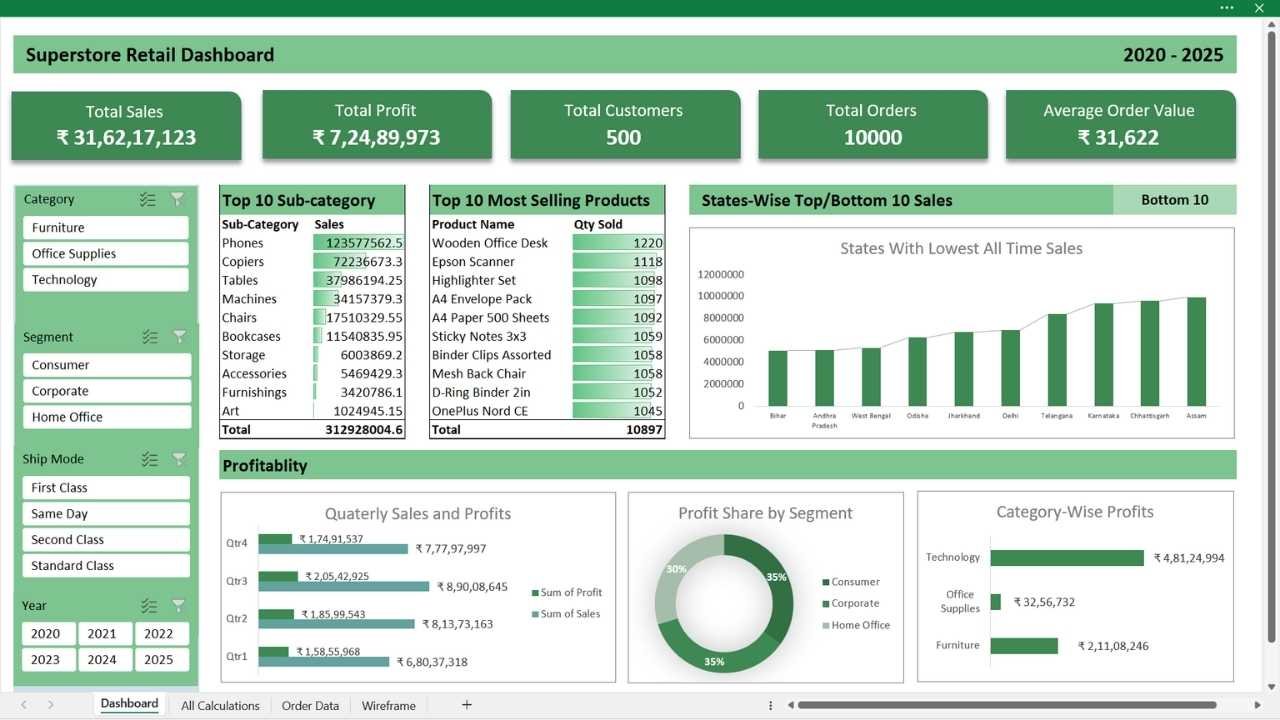1280x720 pixels.
Task: Select the Wooden Office Desk product cell
Action: (501, 243)
